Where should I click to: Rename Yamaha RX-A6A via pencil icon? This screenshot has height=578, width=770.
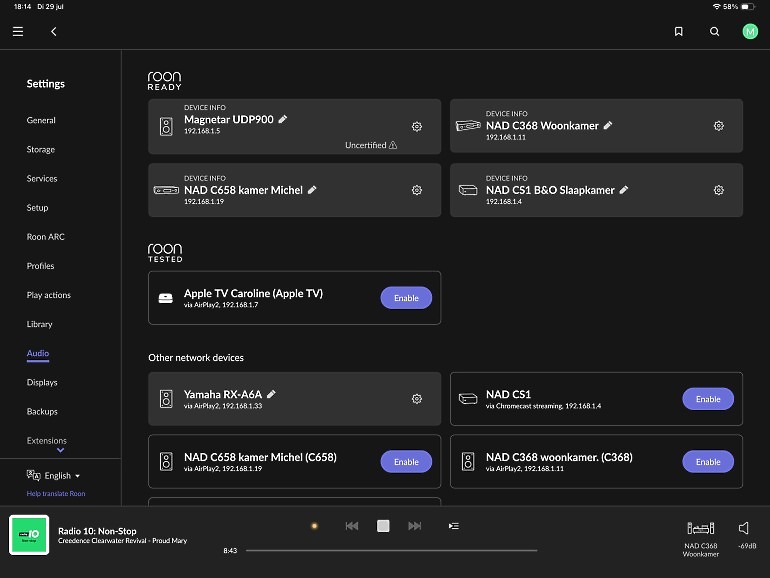pos(271,394)
